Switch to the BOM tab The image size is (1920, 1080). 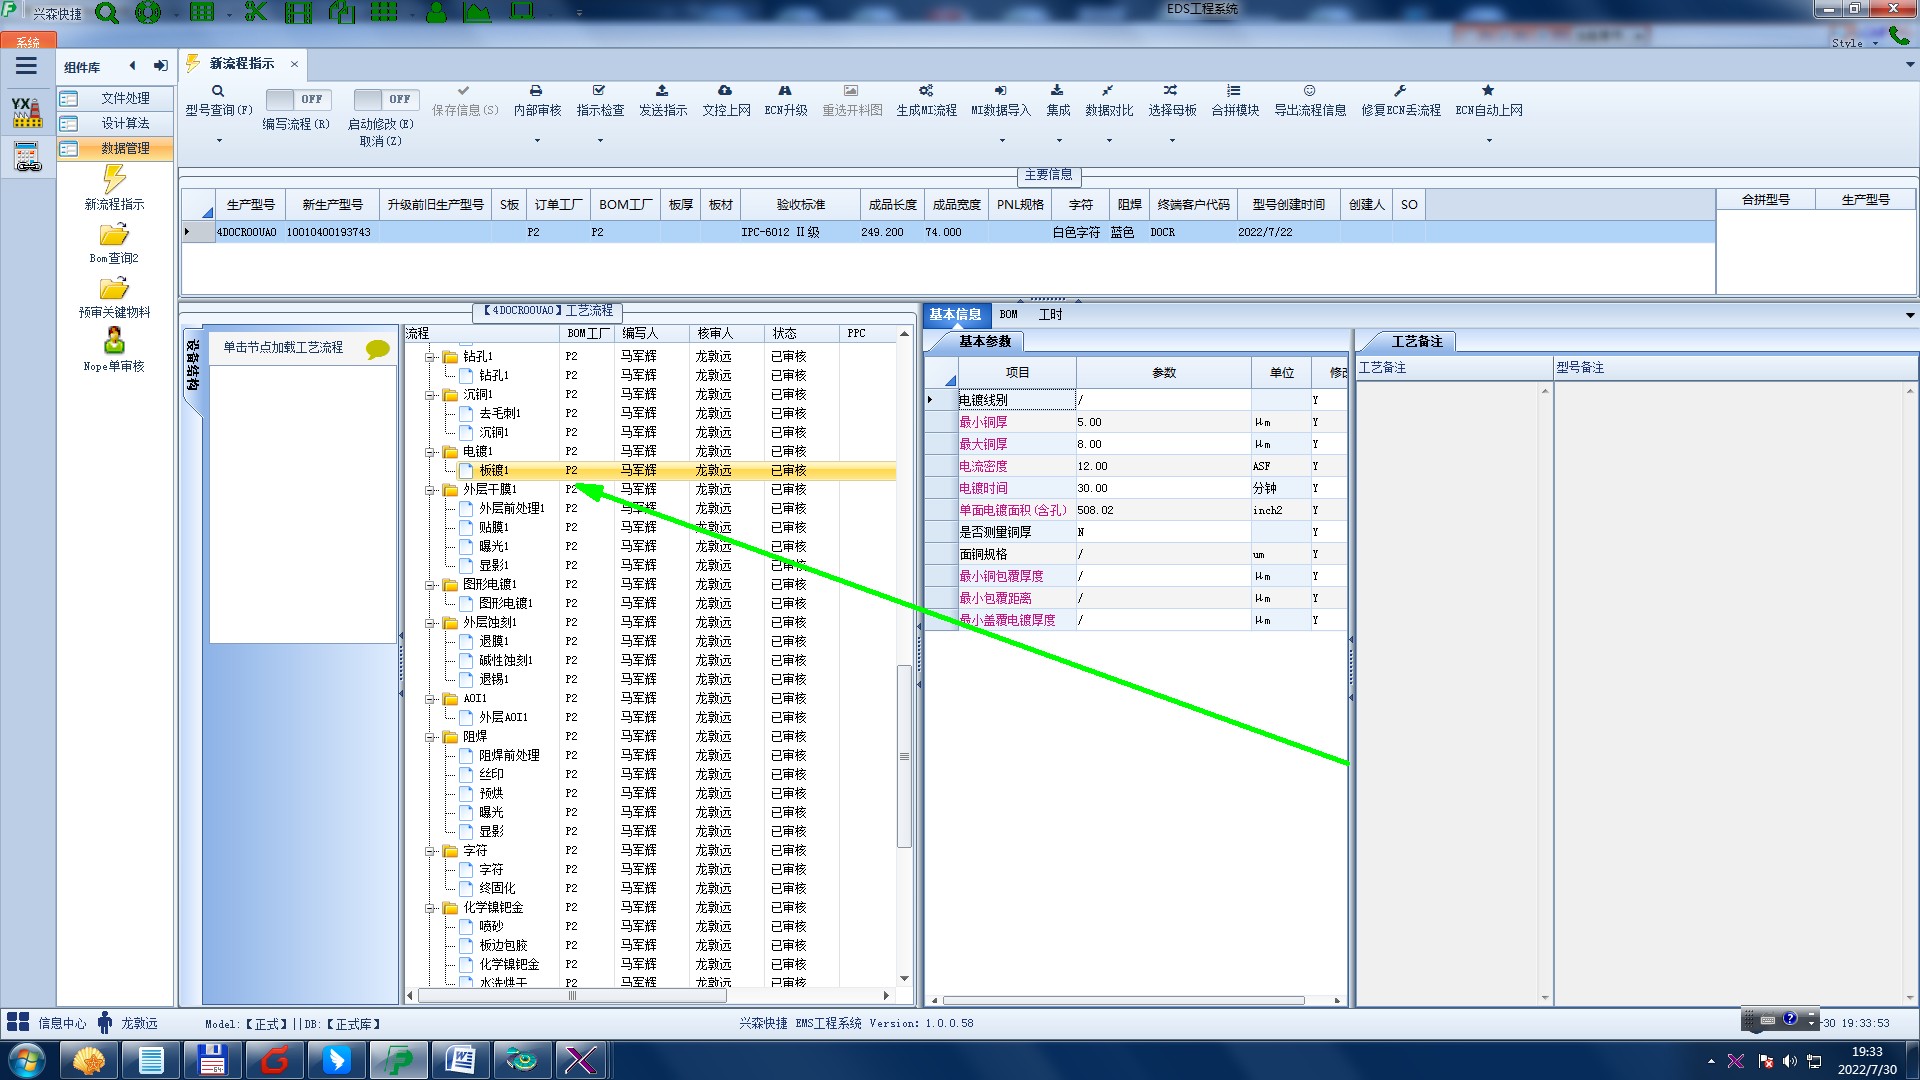tap(1008, 315)
